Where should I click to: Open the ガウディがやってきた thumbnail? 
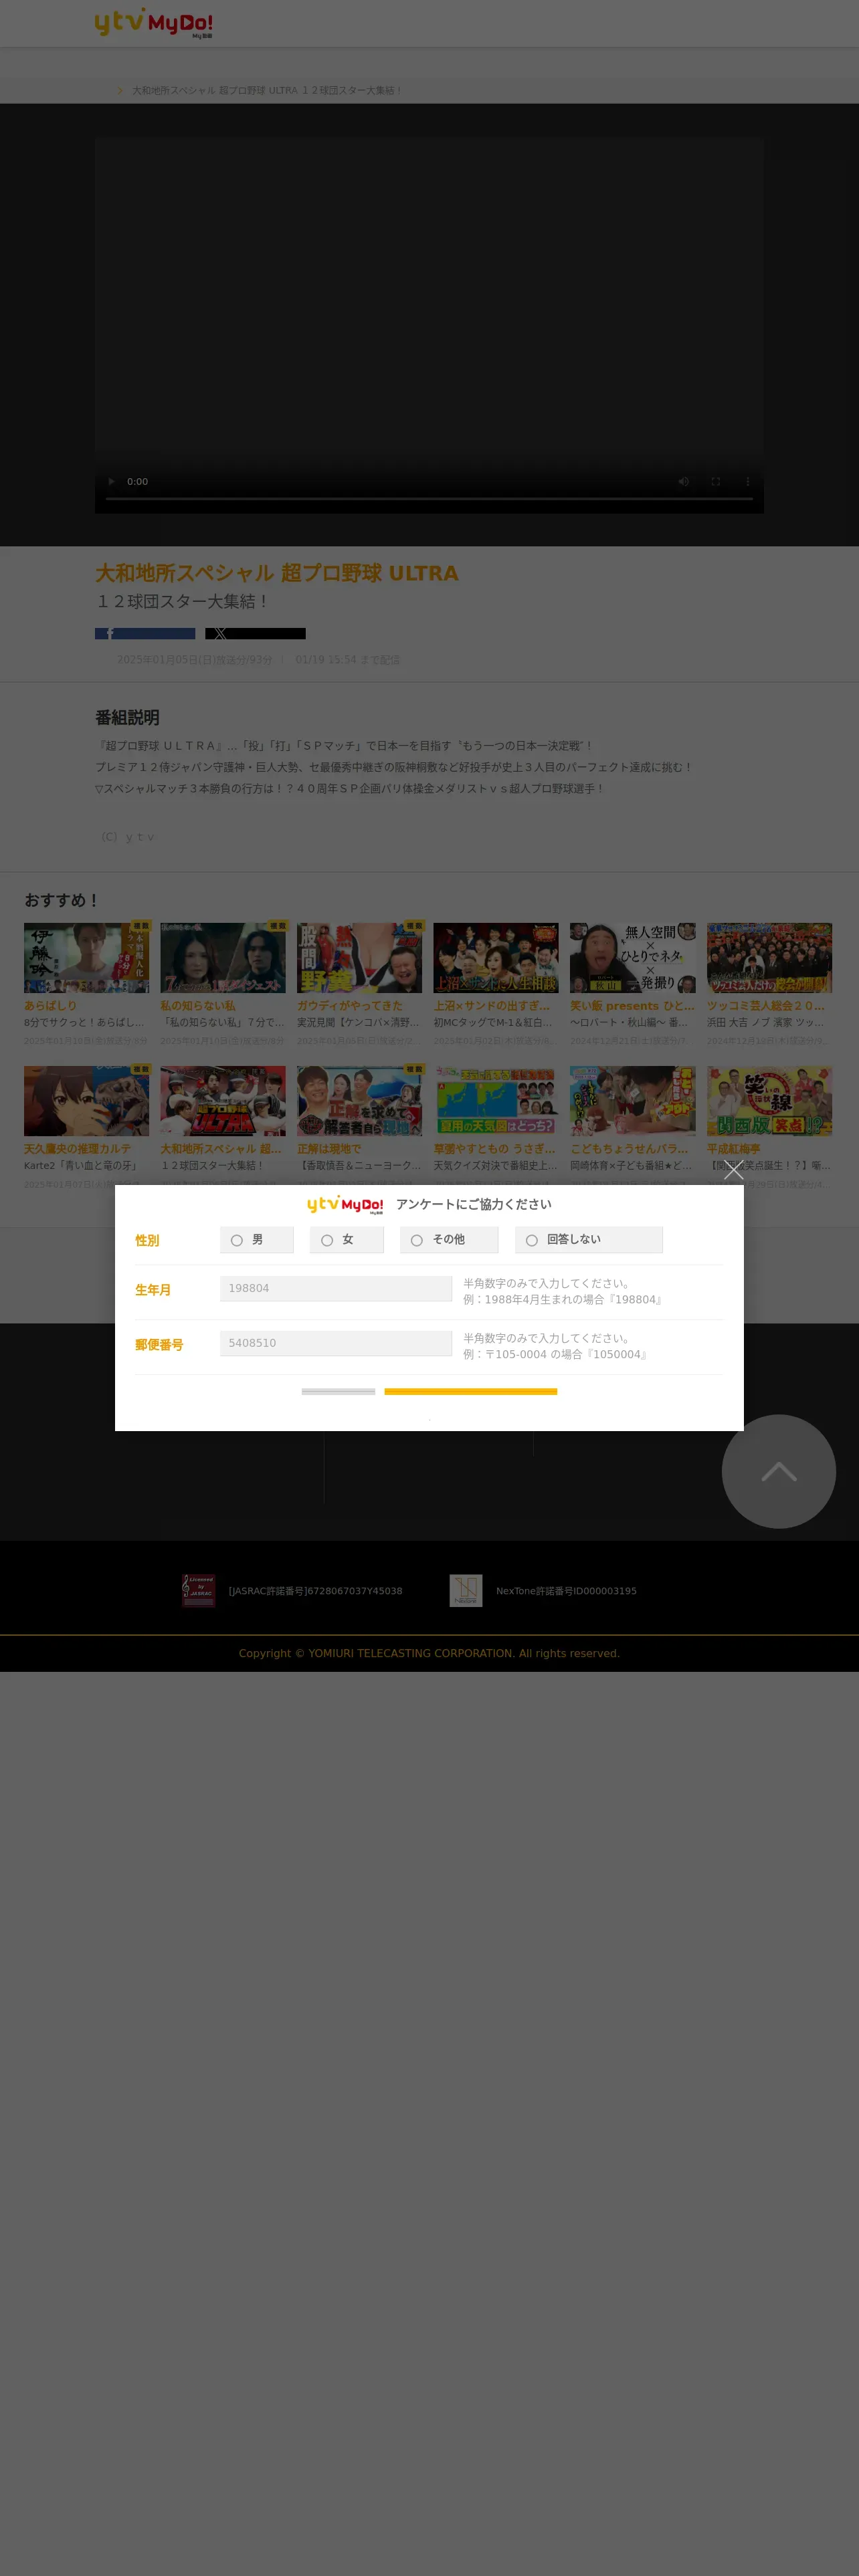coord(359,957)
